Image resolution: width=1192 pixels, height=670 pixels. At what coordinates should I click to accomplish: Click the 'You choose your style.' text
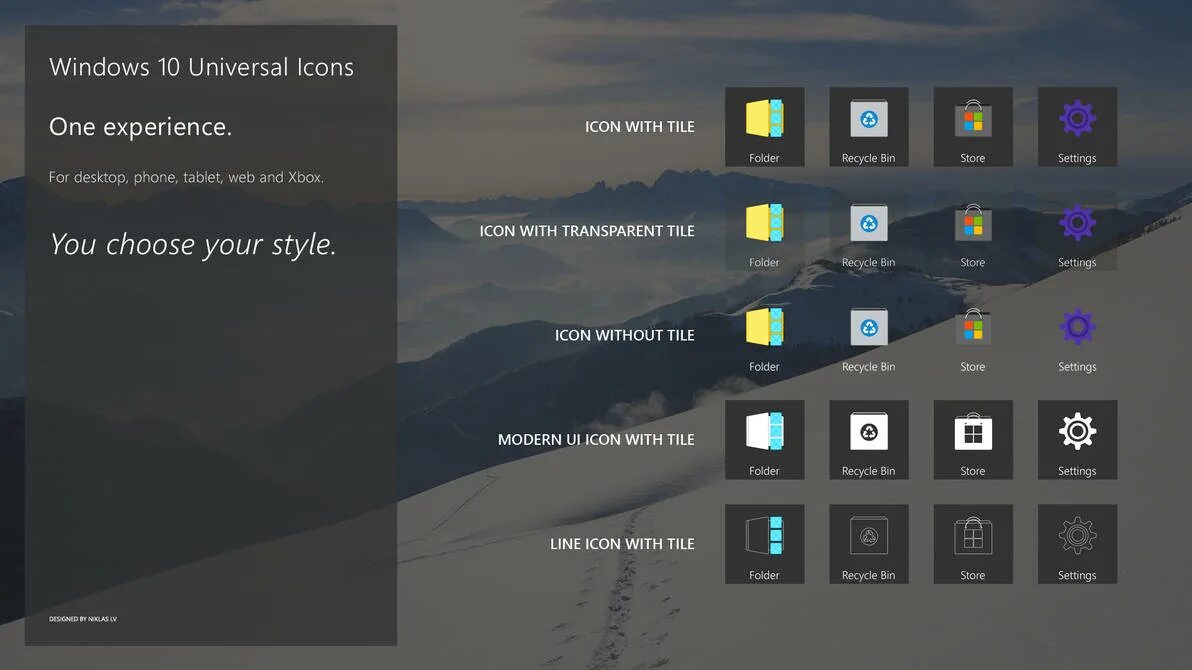pos(192,244)
